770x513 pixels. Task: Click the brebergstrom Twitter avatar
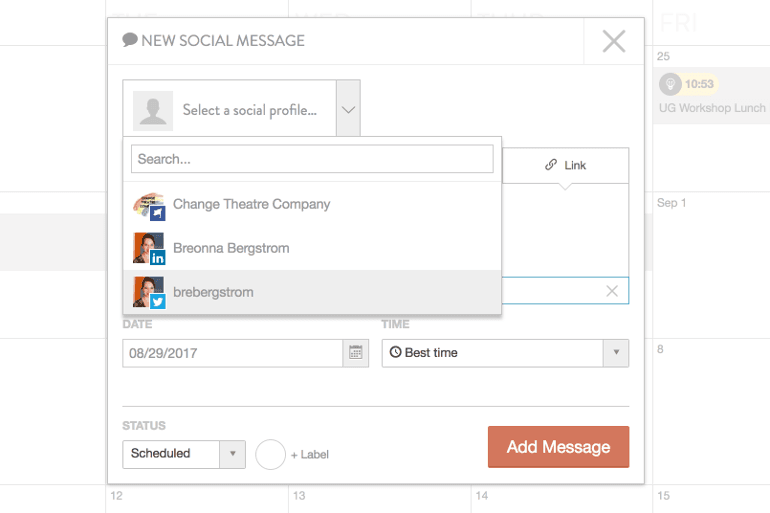point(149,292)
